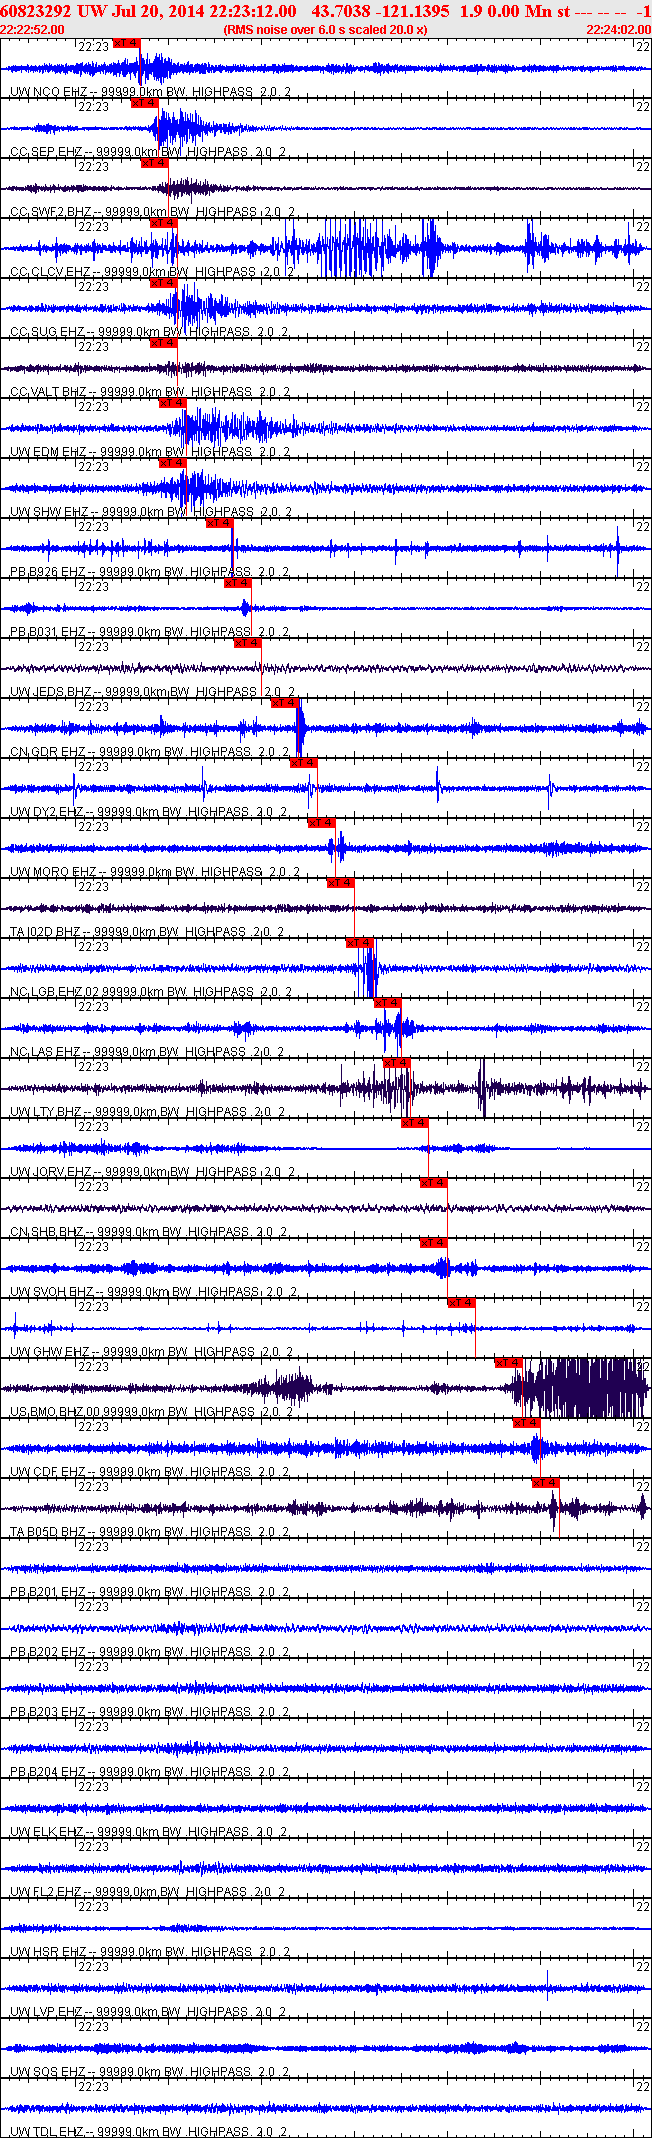Click the UW SQS EHZ trace label

point(150,2072)
